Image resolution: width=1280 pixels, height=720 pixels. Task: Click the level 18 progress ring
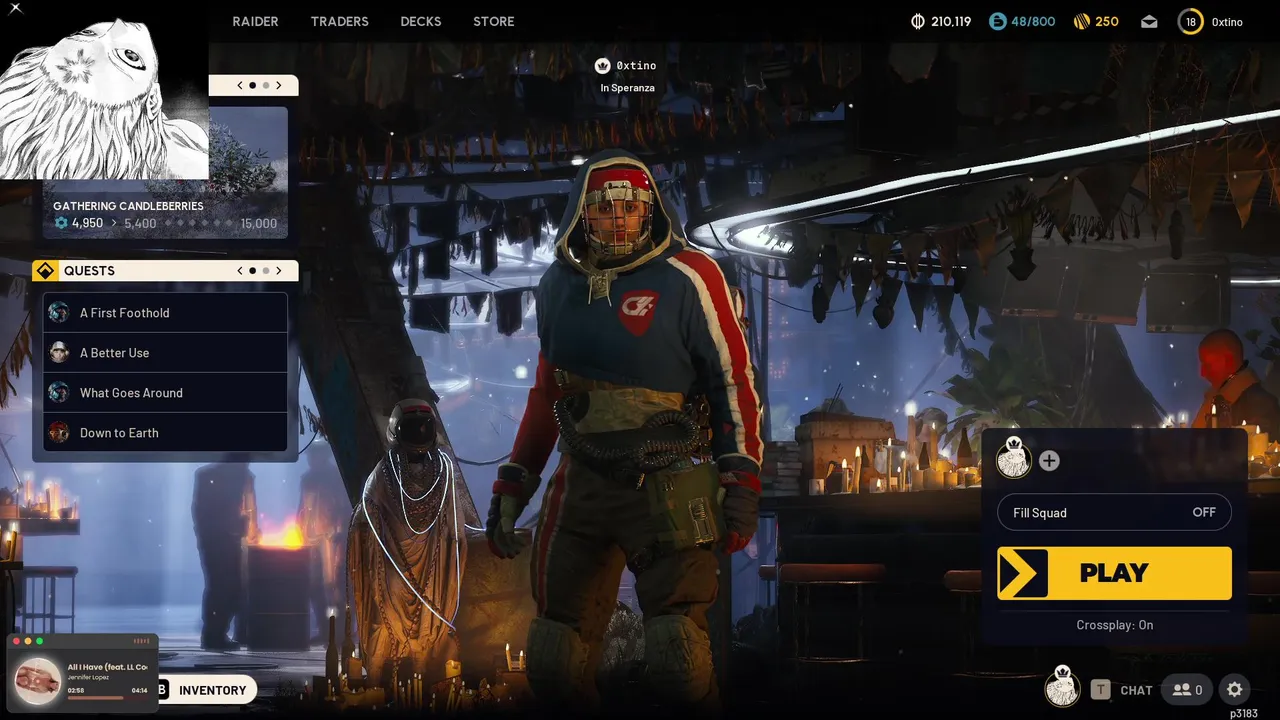click(1190, 21)
